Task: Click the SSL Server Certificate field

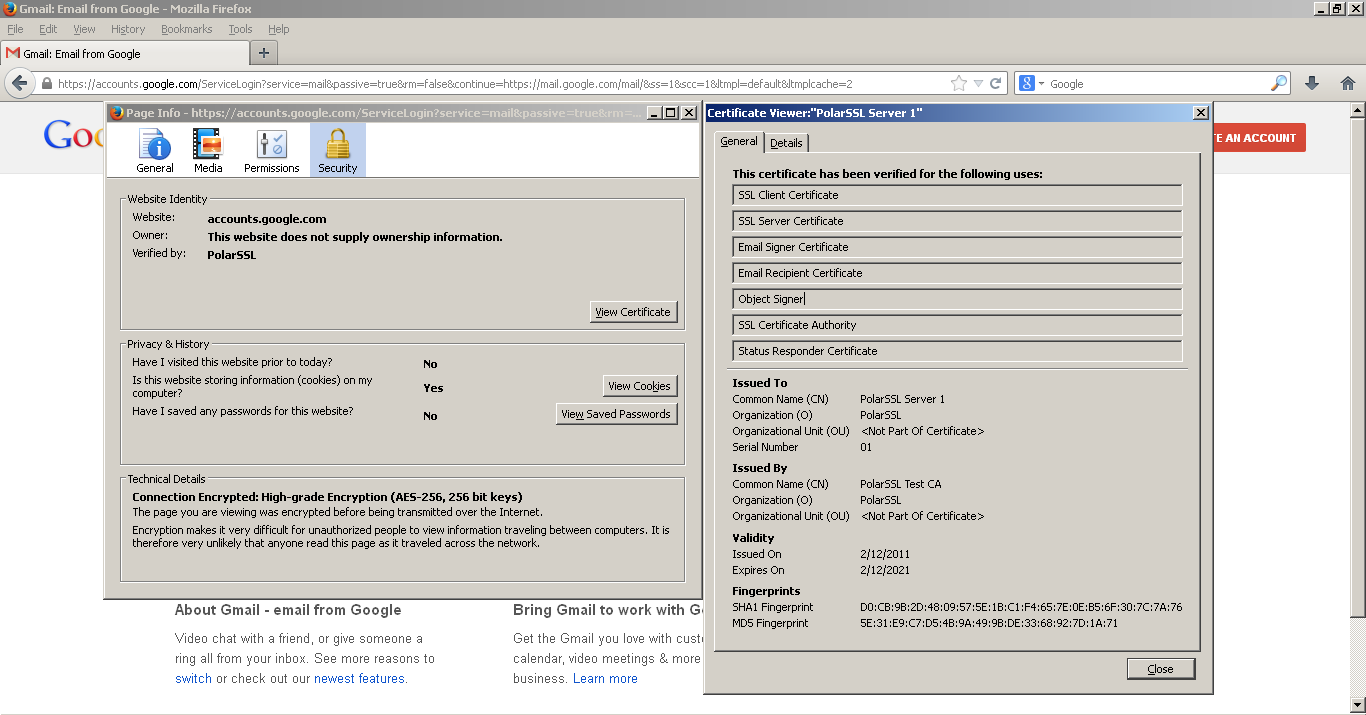Action: (x=957, y=221)
